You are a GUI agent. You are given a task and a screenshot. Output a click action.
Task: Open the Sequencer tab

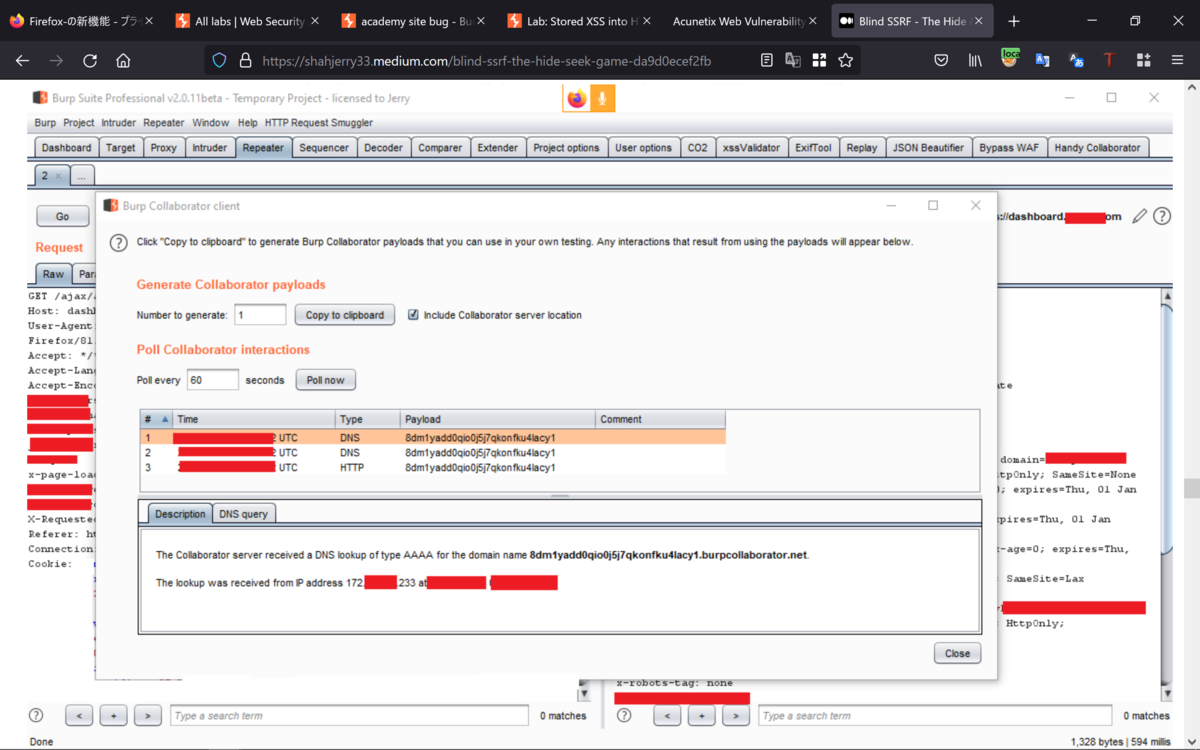pos(324,148)
